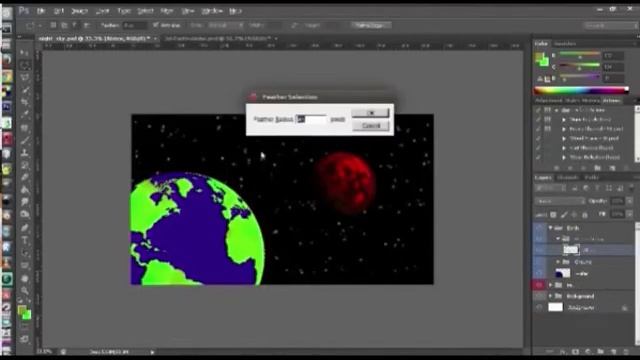Click delete trash icon in Actions panel

coord(626,168)
